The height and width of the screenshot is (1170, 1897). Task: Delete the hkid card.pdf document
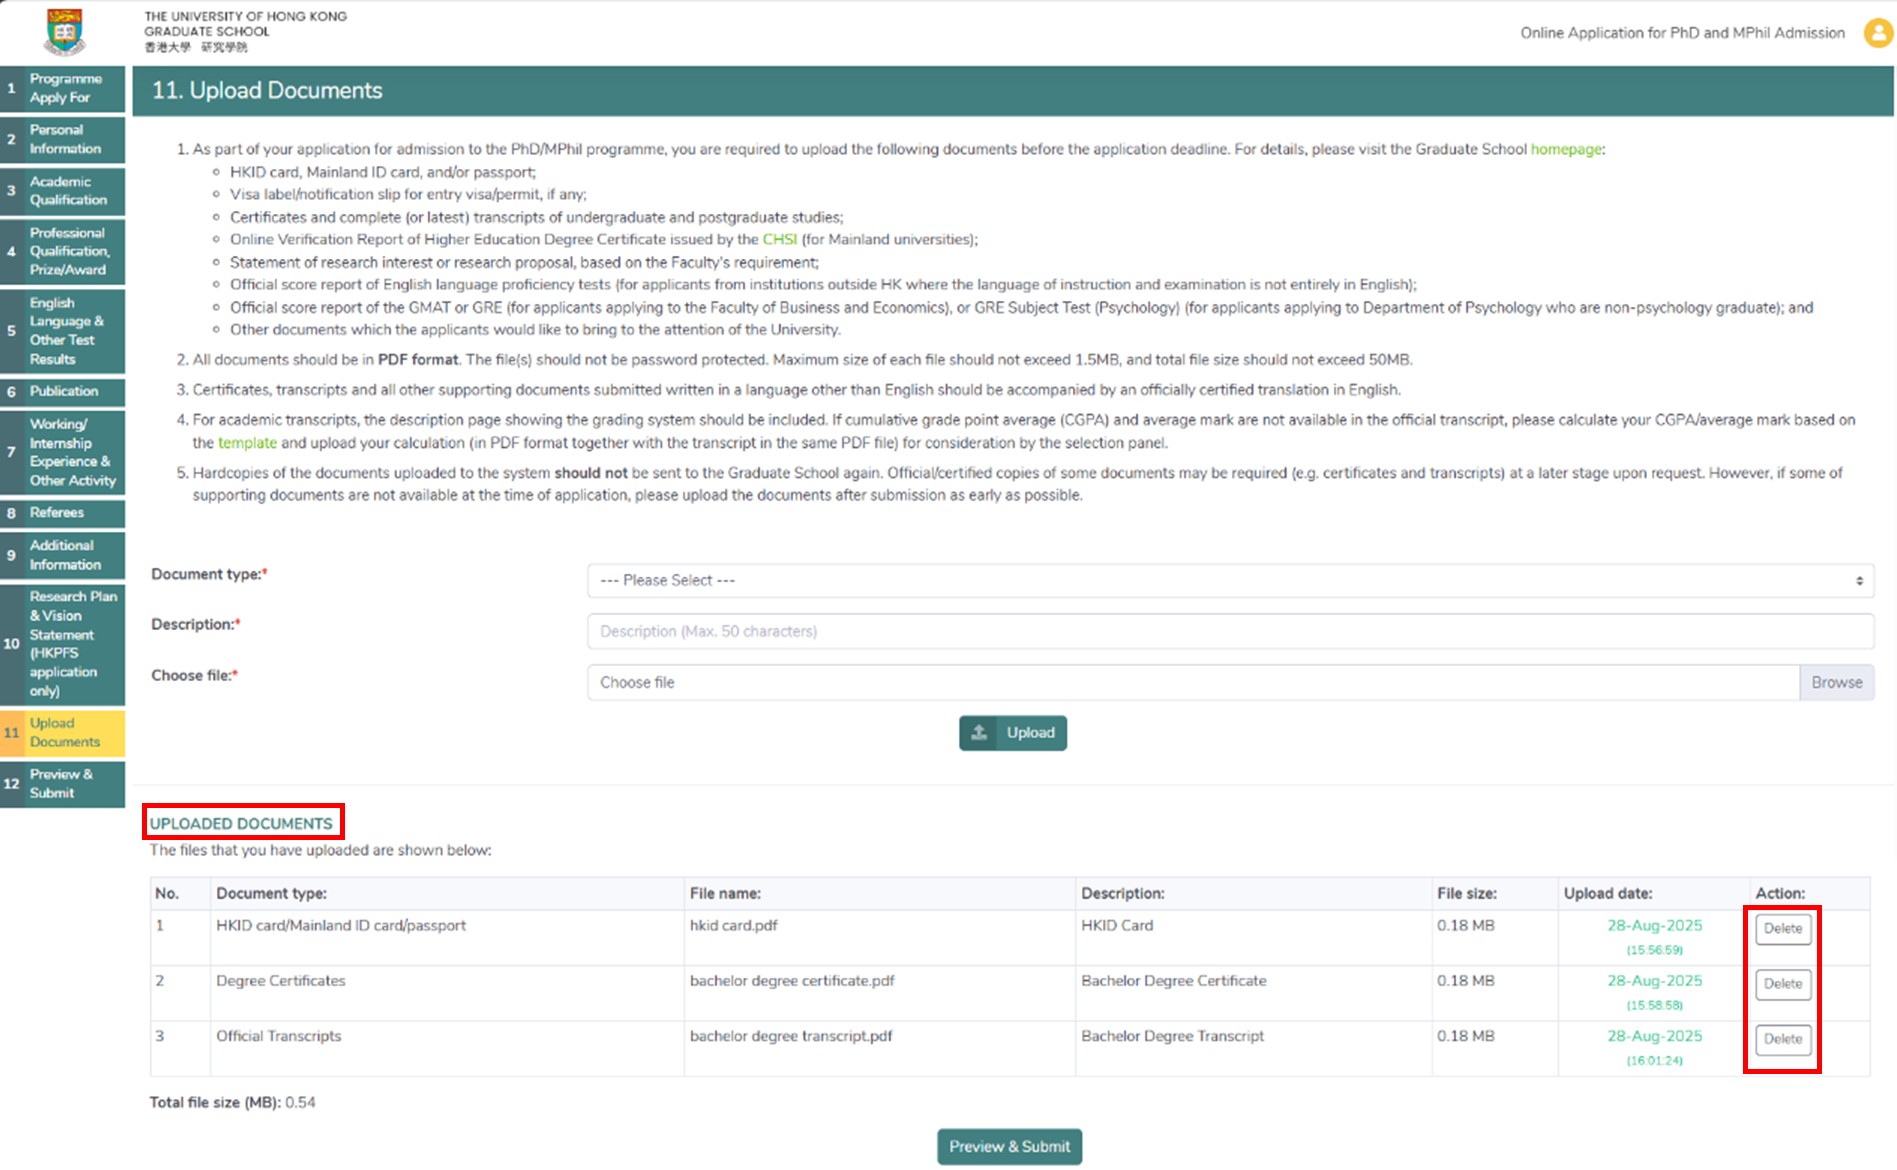[1783, 928]
